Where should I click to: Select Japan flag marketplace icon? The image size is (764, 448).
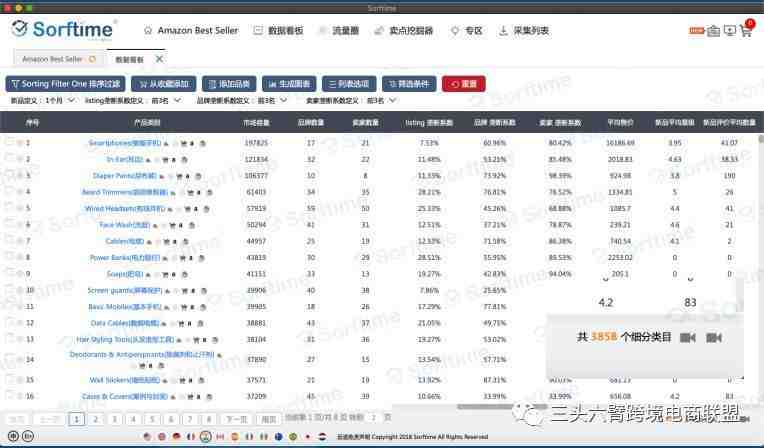[307, 436]
